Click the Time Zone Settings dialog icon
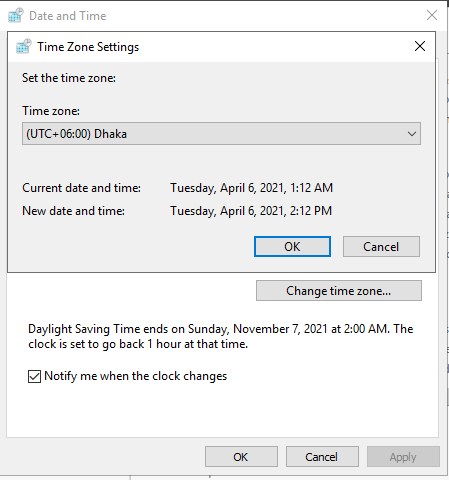 click(x=24, y=46)
